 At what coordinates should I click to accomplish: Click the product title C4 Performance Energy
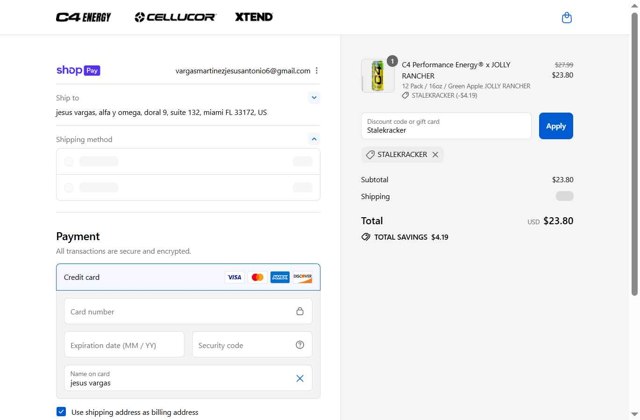pyautogui.click(x=456, y=70)
